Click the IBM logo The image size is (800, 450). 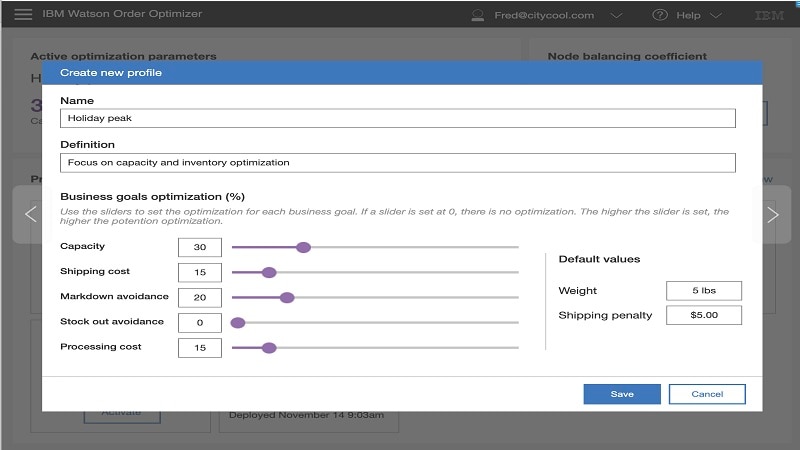[x=769, y=15]
